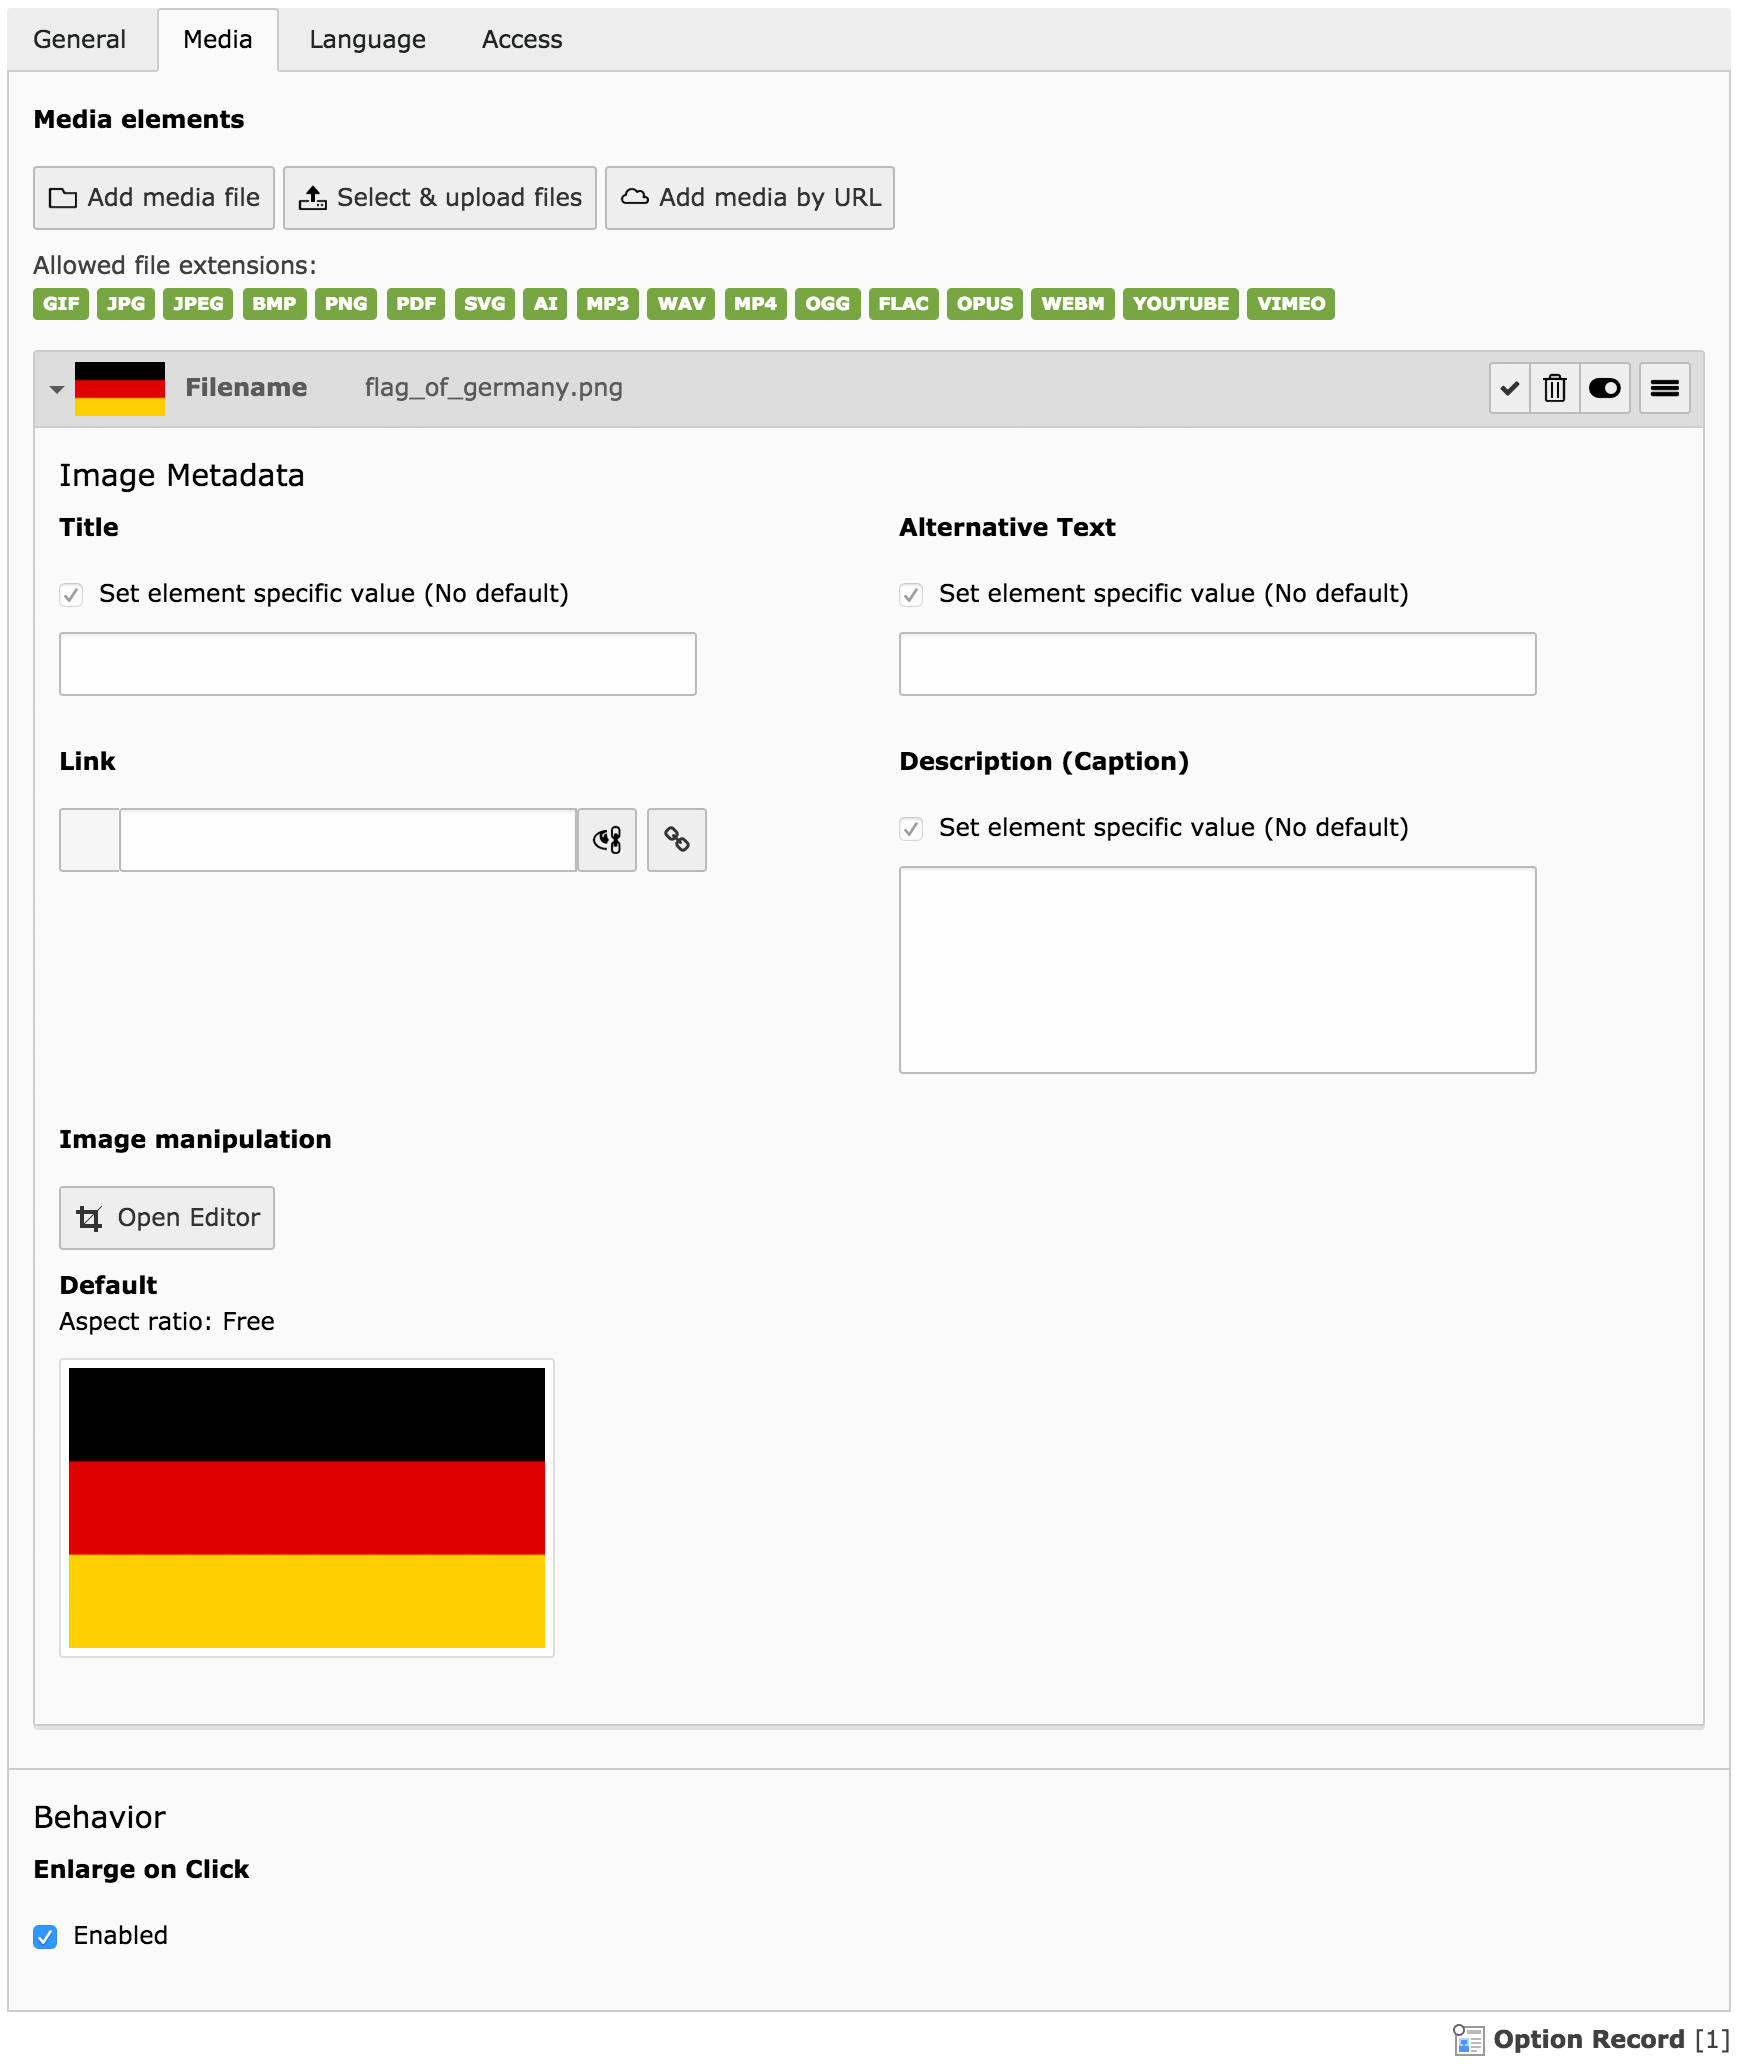Disable Enlarge on Click checkbox
This screenshot has height=2067, width=1738.
45,1937
